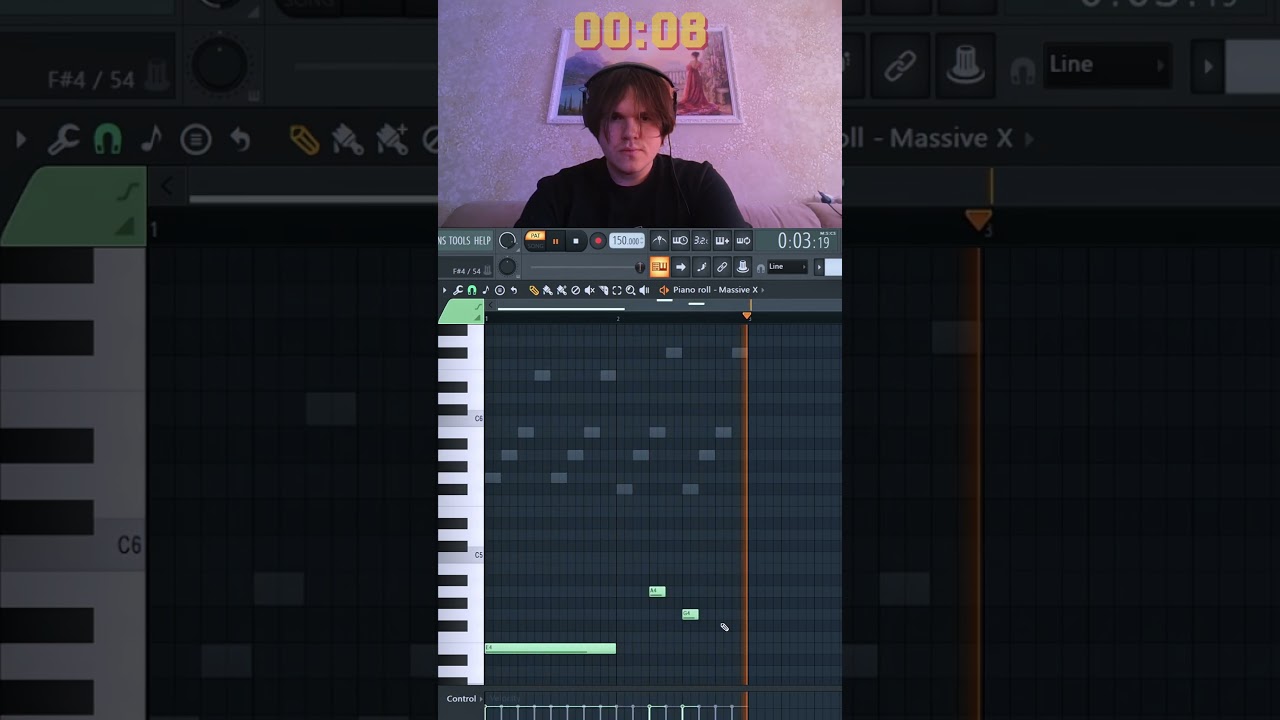Image resolution: width=1280 pixels, height=720 pixels.
Task: Click the 150.000 tempo field
Action: click(627, 241)
